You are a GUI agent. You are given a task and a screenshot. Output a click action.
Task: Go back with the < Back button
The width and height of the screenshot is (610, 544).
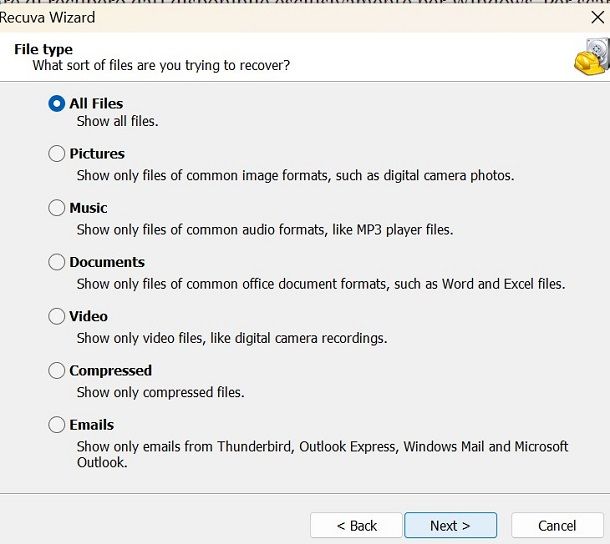pyautogui.click(x=356, y=525)
